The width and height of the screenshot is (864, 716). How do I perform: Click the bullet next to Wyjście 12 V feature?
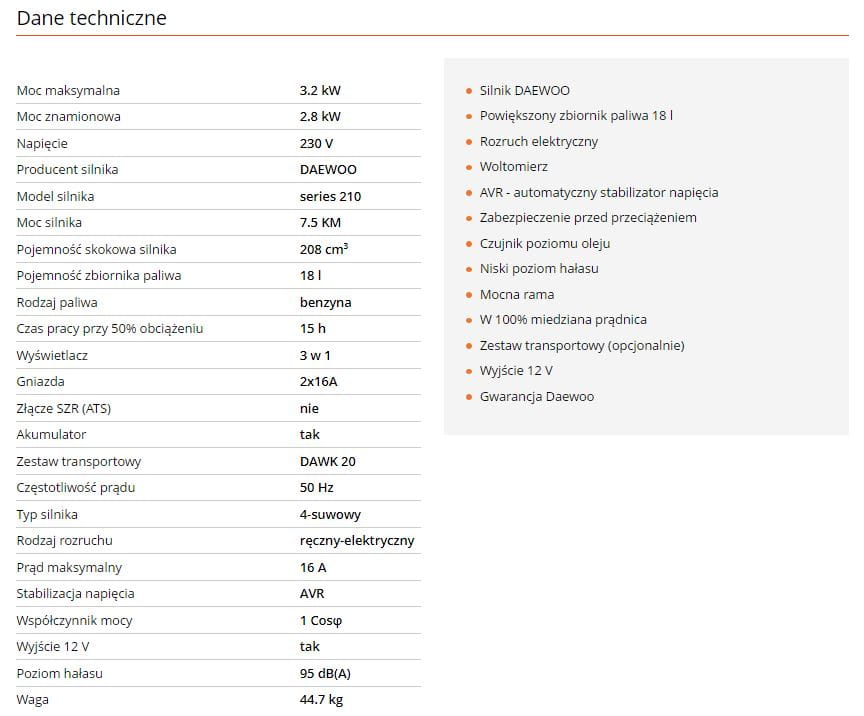point(469,372)
